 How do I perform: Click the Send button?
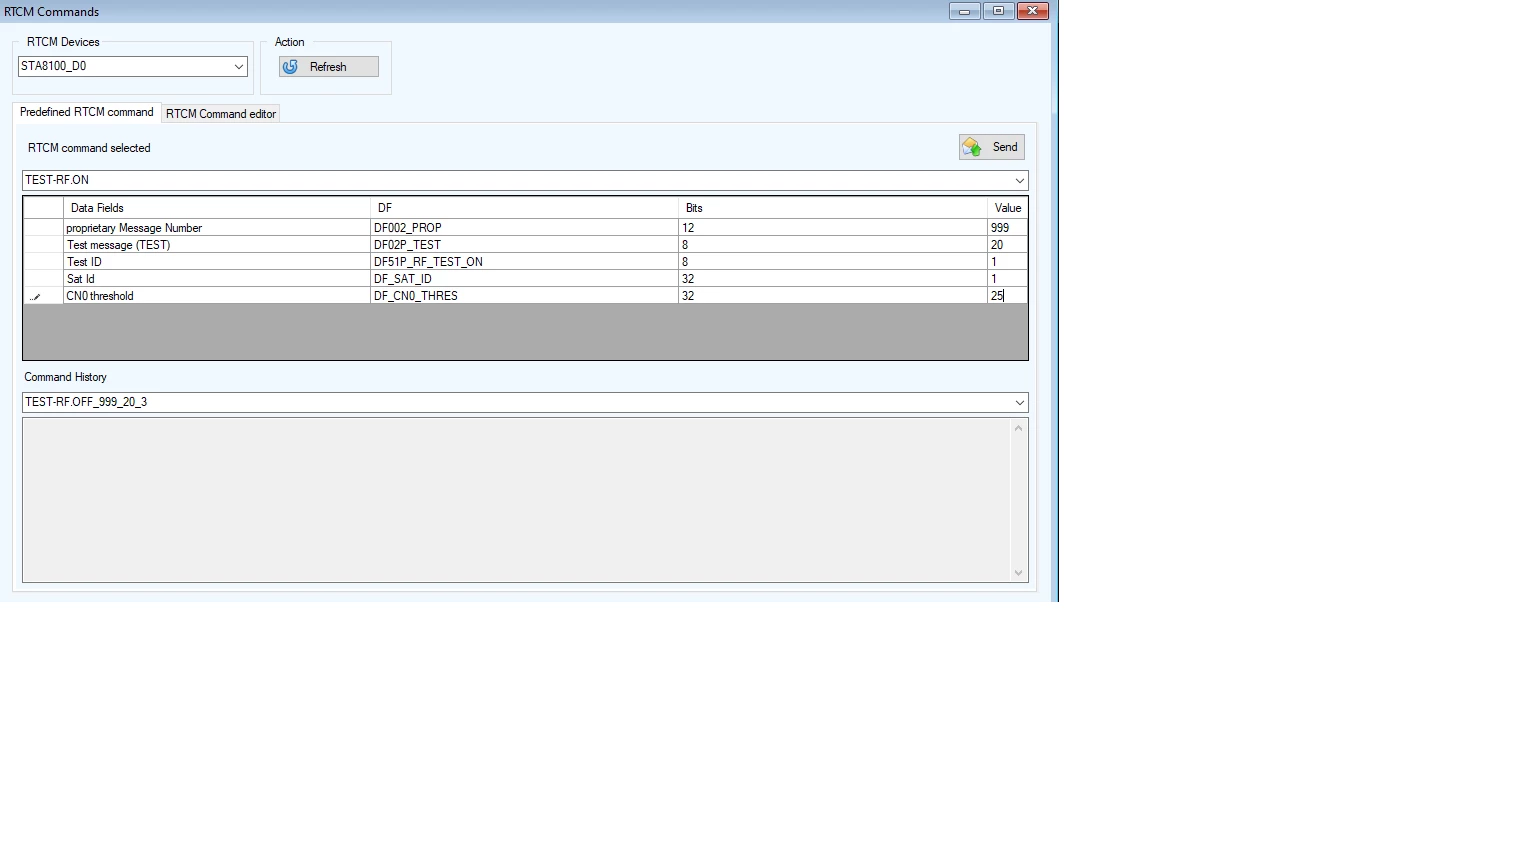[991, 147]
